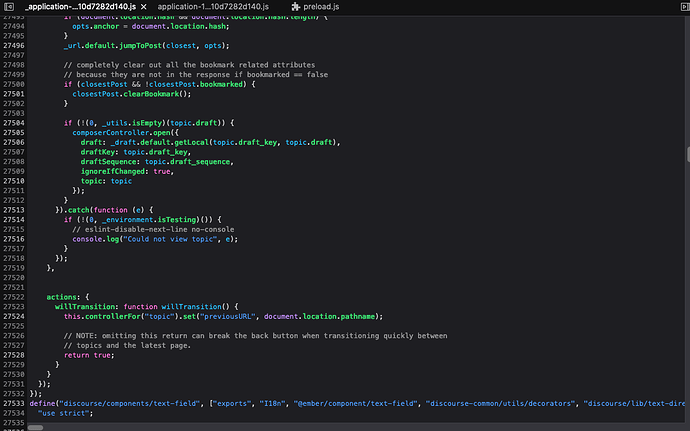
Task: Click the "discourse-common/utils/decorators" string
Action: [x=500, y=404]
